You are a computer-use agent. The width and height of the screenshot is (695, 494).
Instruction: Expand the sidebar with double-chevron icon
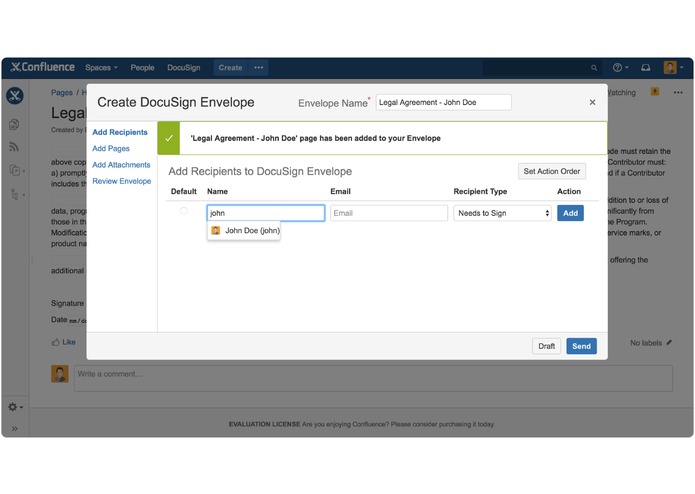tap(15, 428)
